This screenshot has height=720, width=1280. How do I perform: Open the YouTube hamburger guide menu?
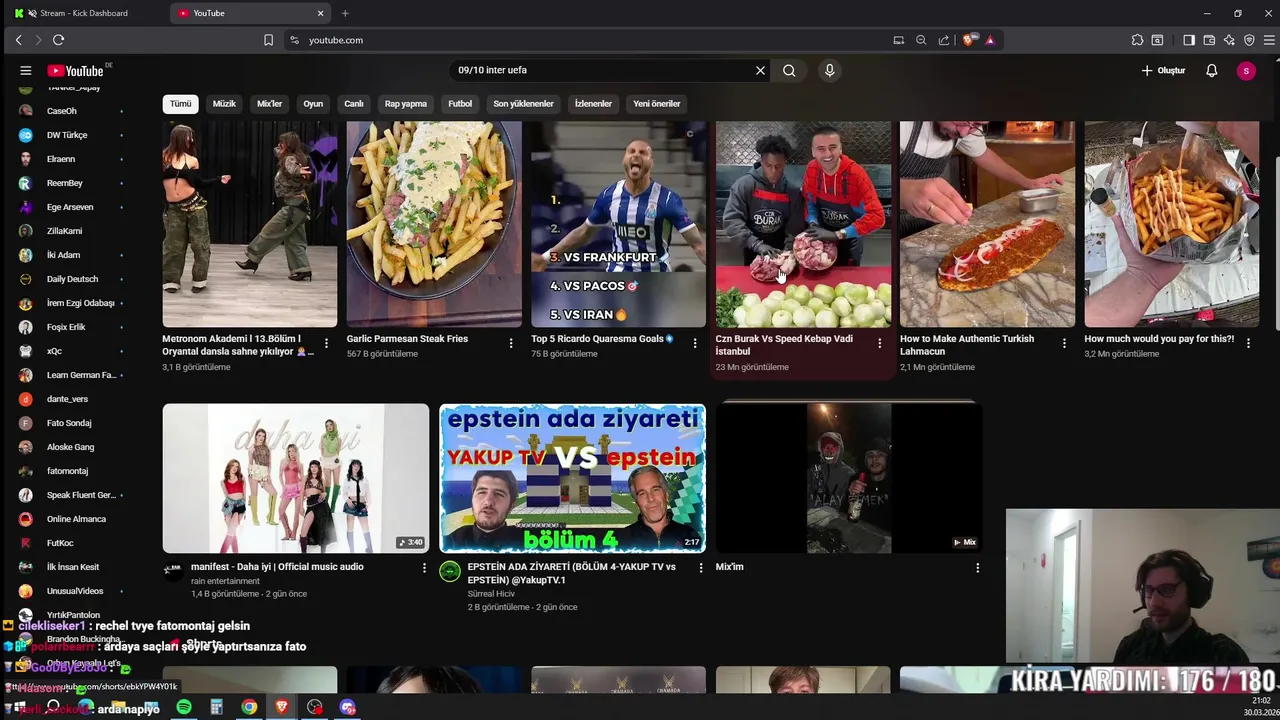(x=26, y=70)
